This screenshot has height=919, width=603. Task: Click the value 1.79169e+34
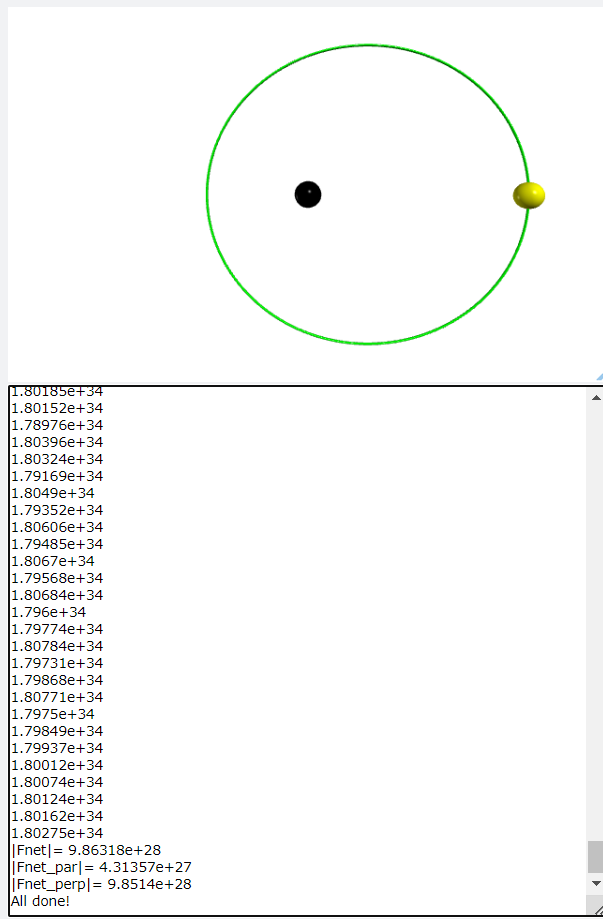pos(57,476)
